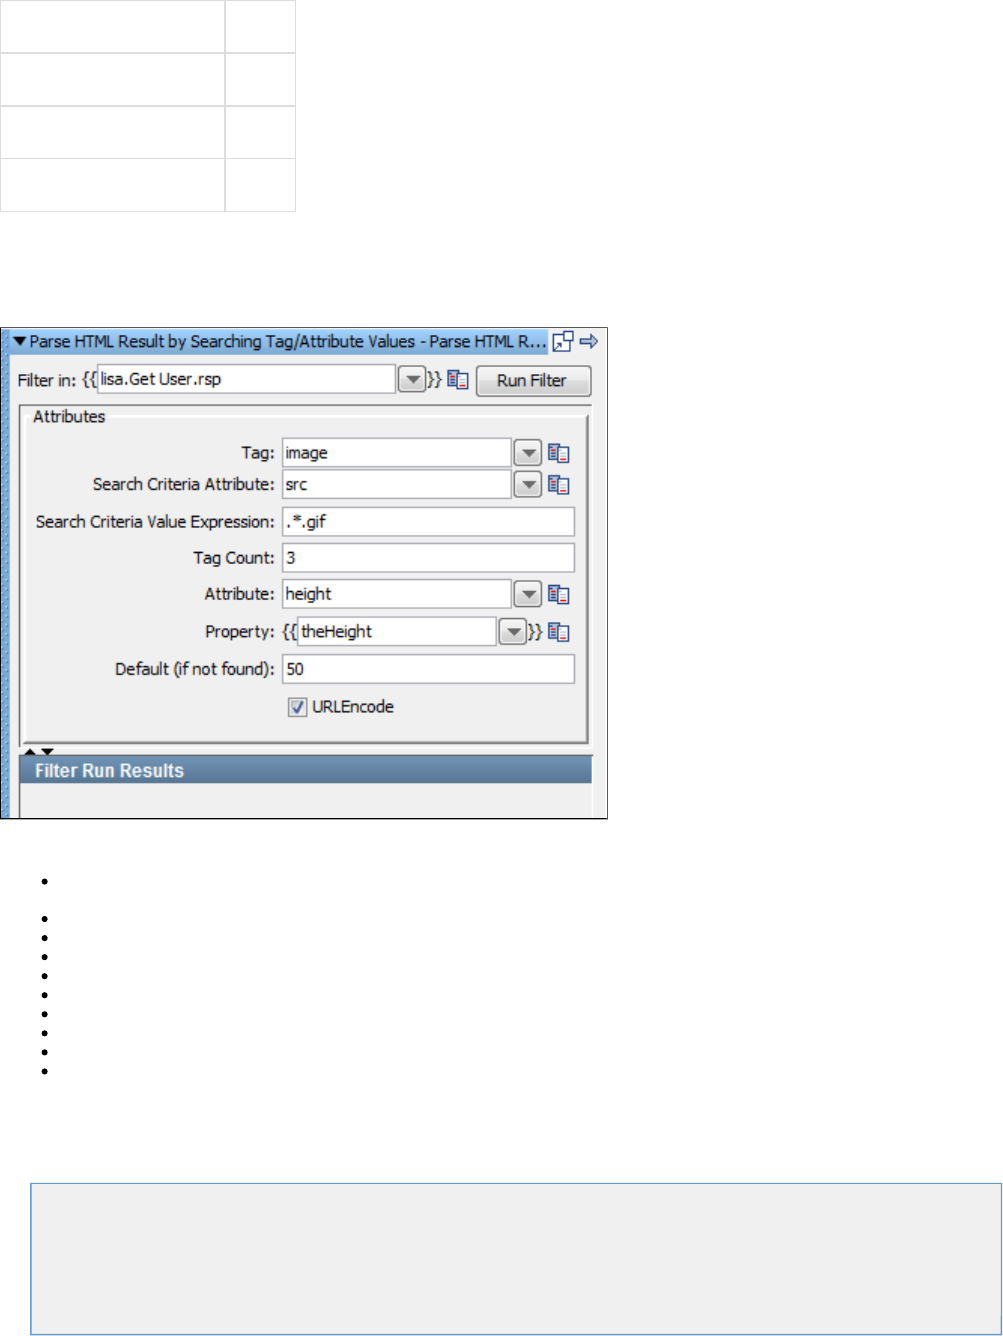Screen dimensions: 1003x1336
Task: Click the Tag Count field
Action: click(x=428, y=558)
